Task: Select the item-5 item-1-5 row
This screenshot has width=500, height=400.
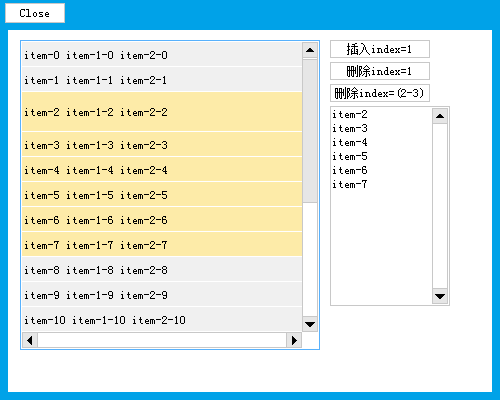Action: 162,195
